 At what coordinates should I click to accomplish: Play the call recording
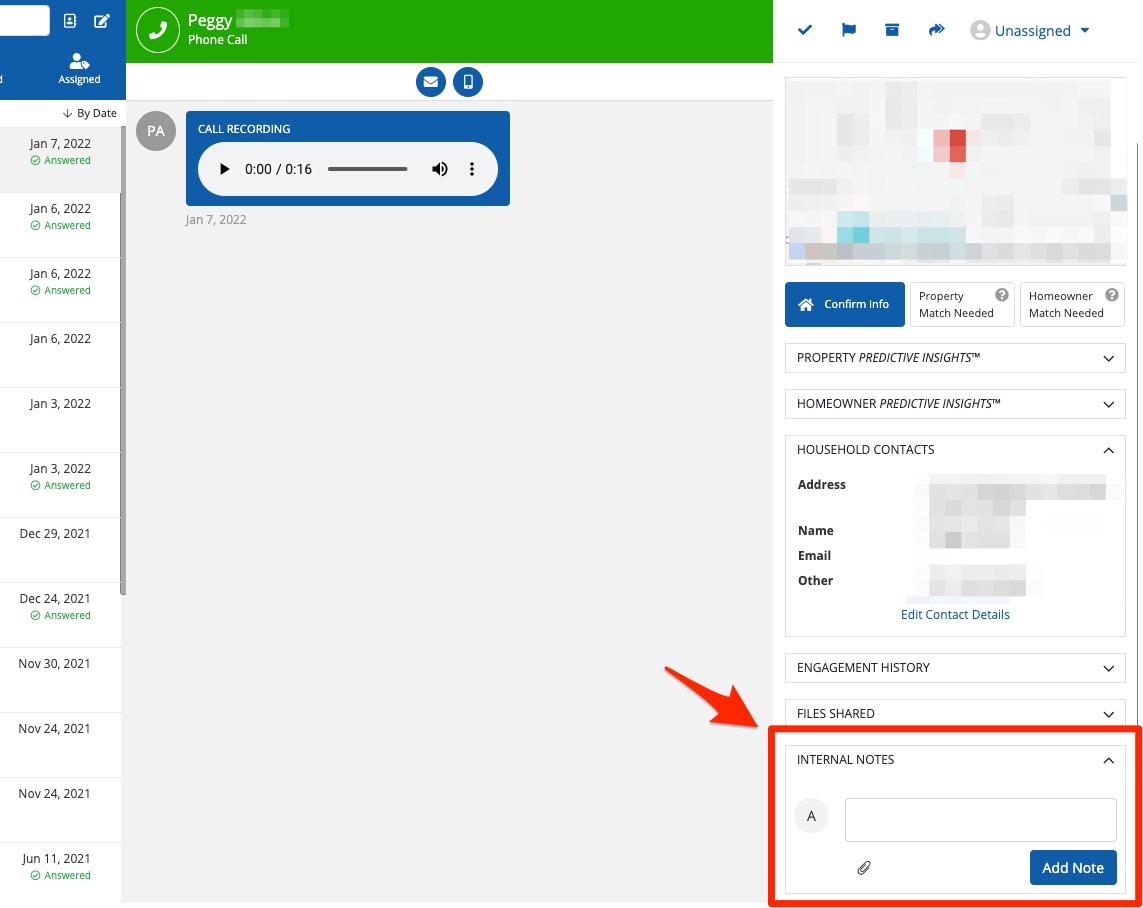coord(225,169)
